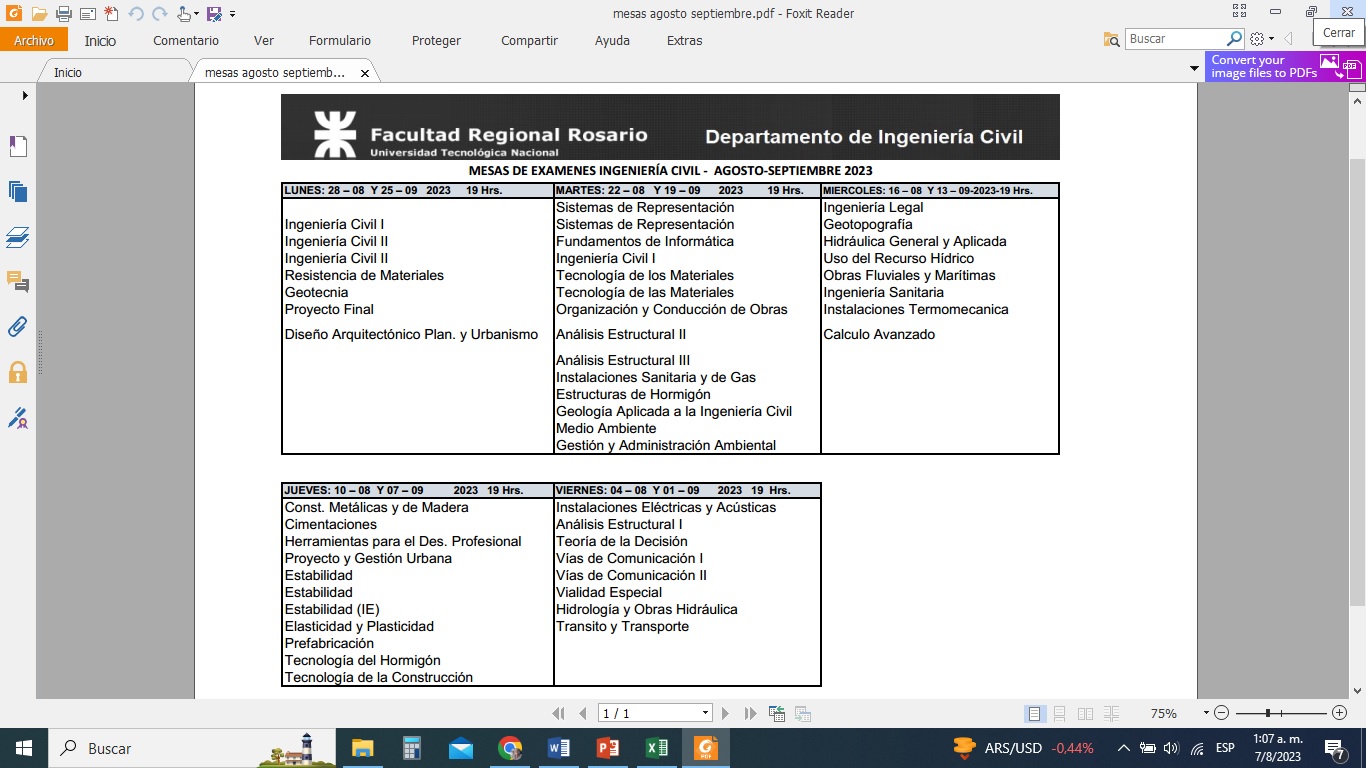Open the customize quick access toolbar dropdown
The image size is (1366, 768).
(232, 14)
